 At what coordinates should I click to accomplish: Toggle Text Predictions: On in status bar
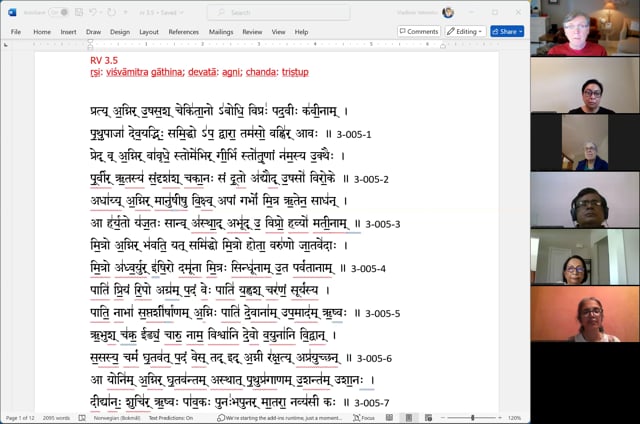point(171,418)
